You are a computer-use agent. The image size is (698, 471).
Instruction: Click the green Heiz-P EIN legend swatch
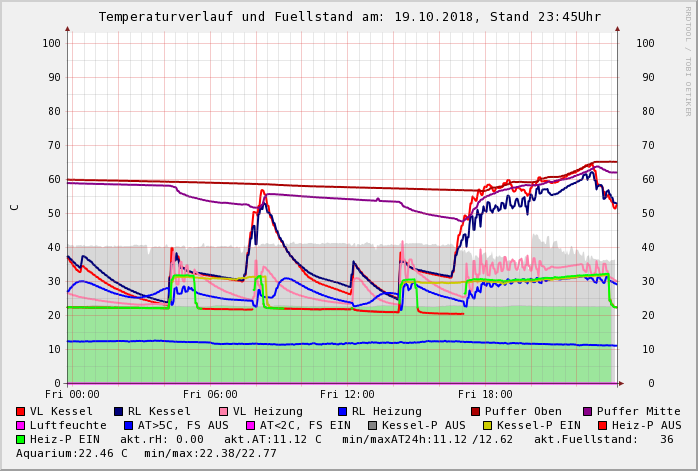[21, 439]
